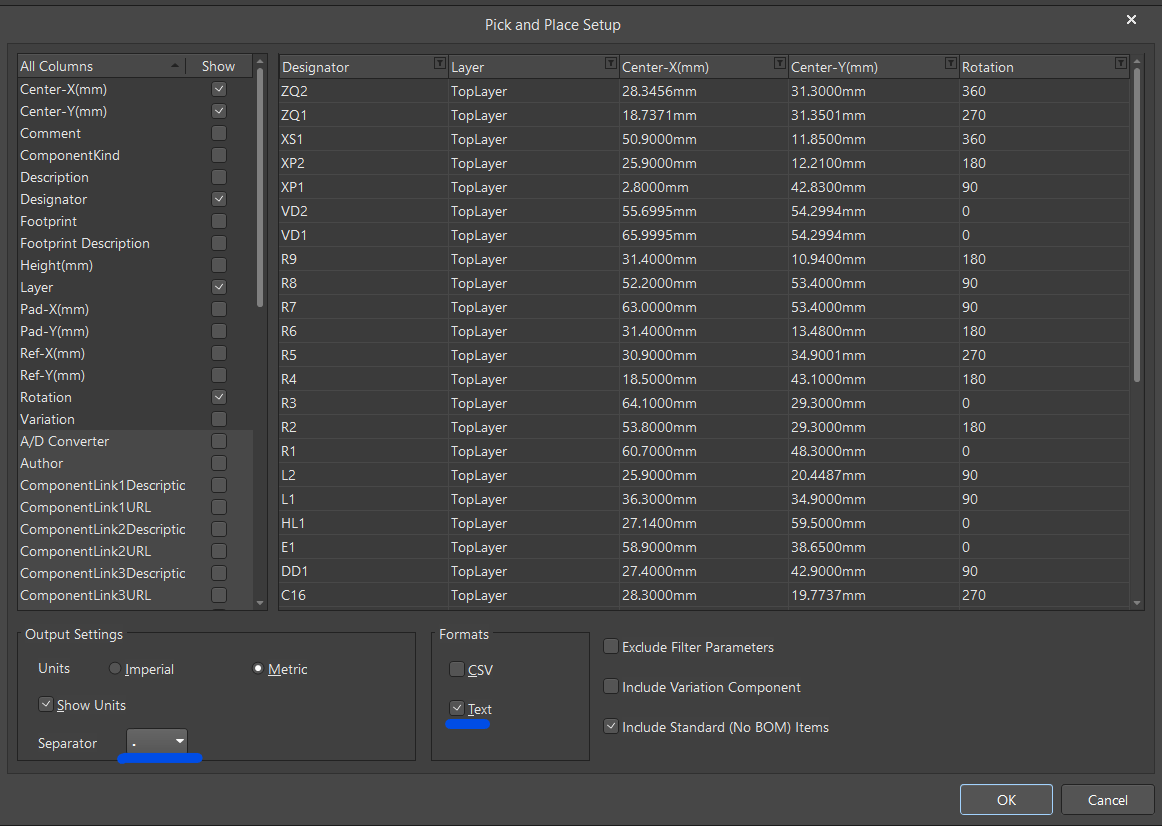The height and width of the screenshot is (826, 1162).
Task: Enable the ComponentKind column checkbox
Action: coord(219,155)
